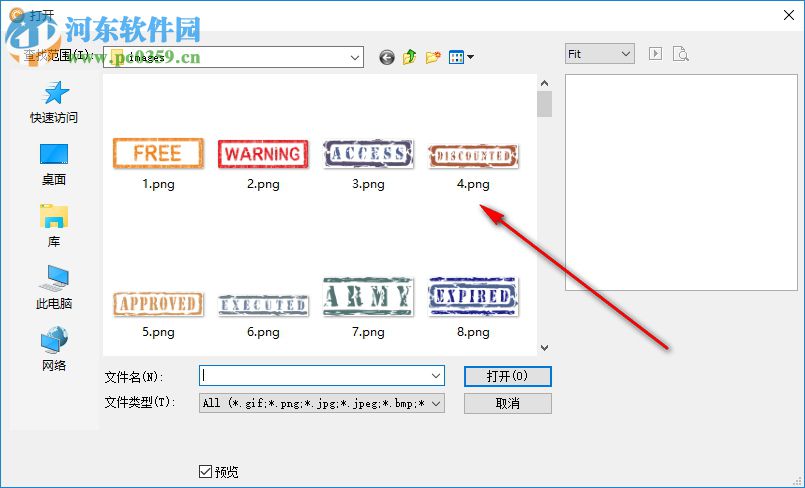
Task: Click the Quick Access star icon
Action: [x=54, y=93]
